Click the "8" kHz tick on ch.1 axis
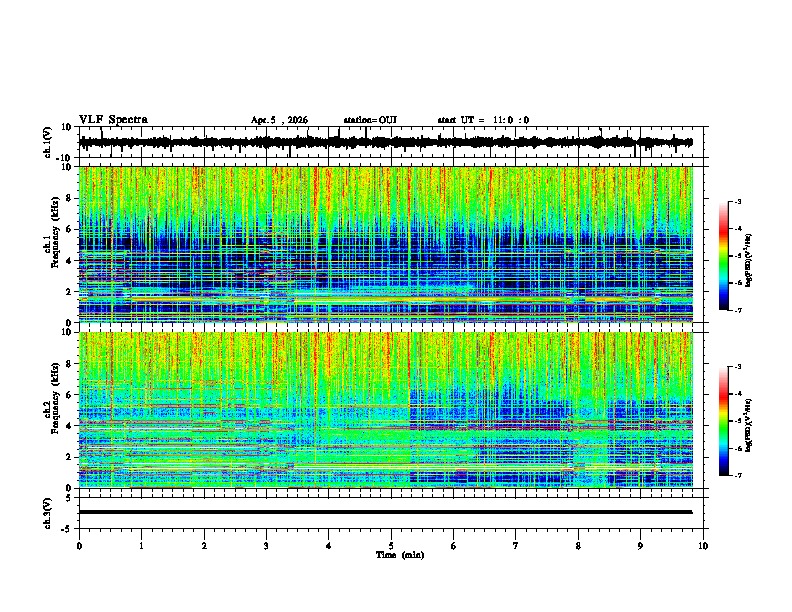Image resolution: width=792 pixels, height=612 pixels. (68, 198)
